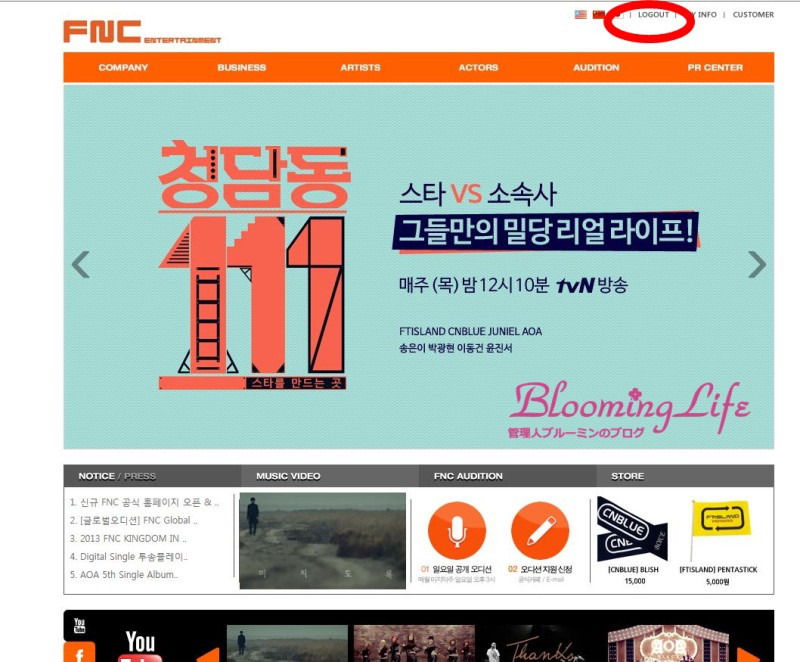
Task: Click the FNC Entertainment logo
Action: pos(140,32)
